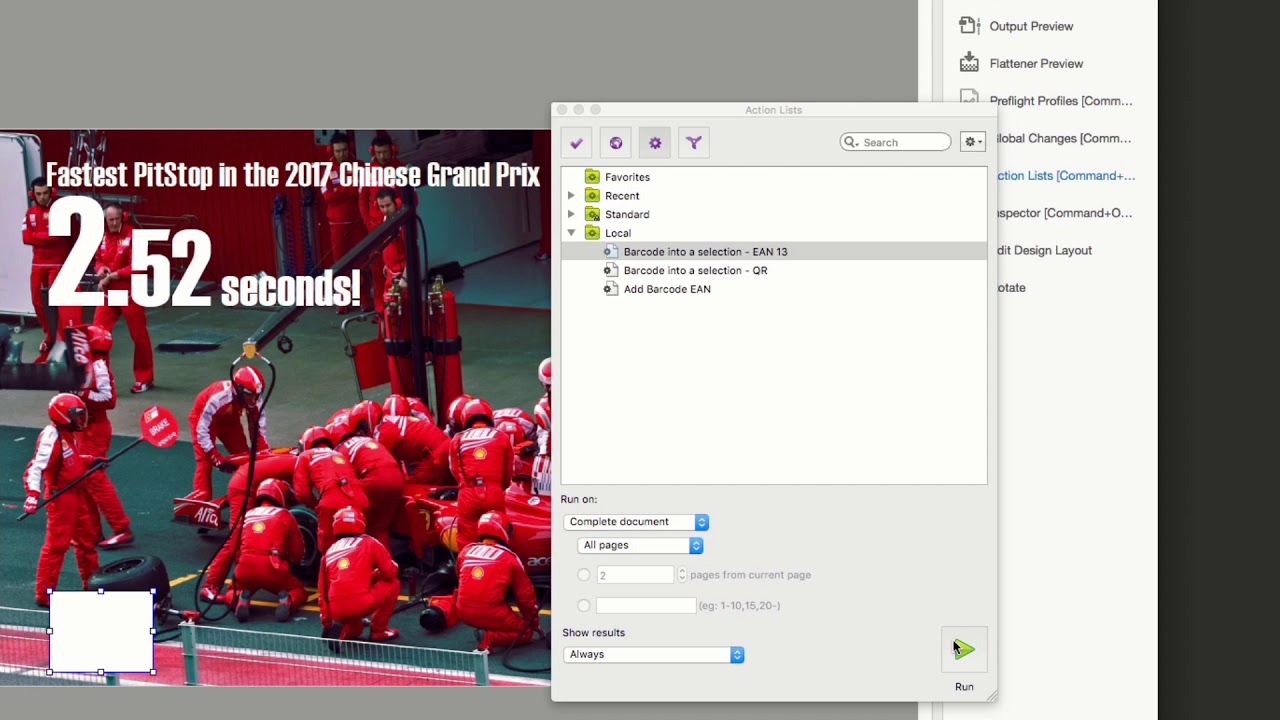Open the All pages dropdown
This screenshot has height=720, width=1280.
(x=640, y=545)
